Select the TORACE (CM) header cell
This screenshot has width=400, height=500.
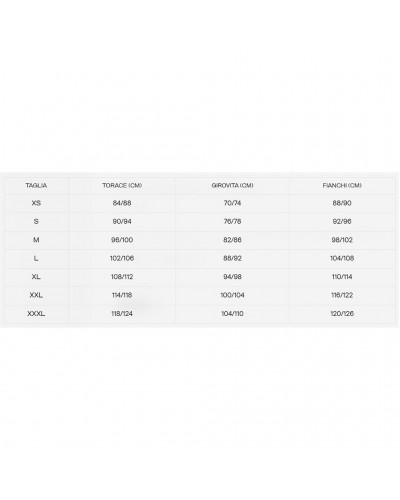122,185
